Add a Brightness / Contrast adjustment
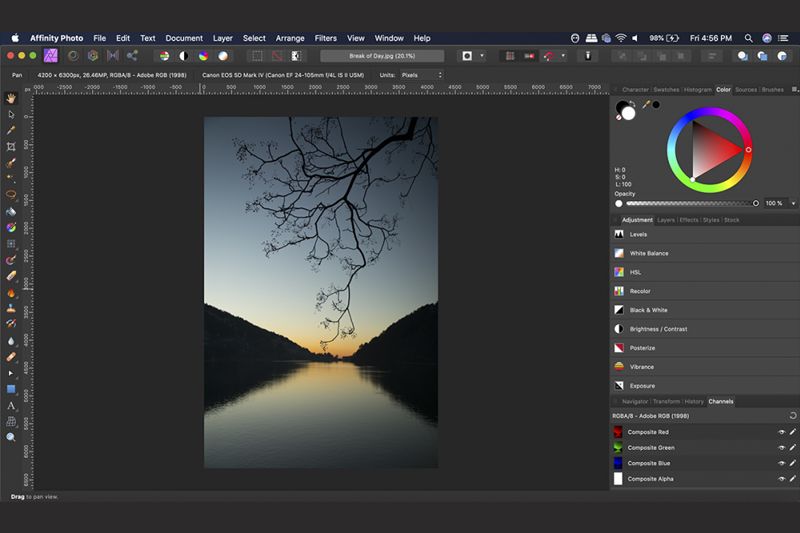The width and height of the screenshot is (800, 533). tap(705, 329)
